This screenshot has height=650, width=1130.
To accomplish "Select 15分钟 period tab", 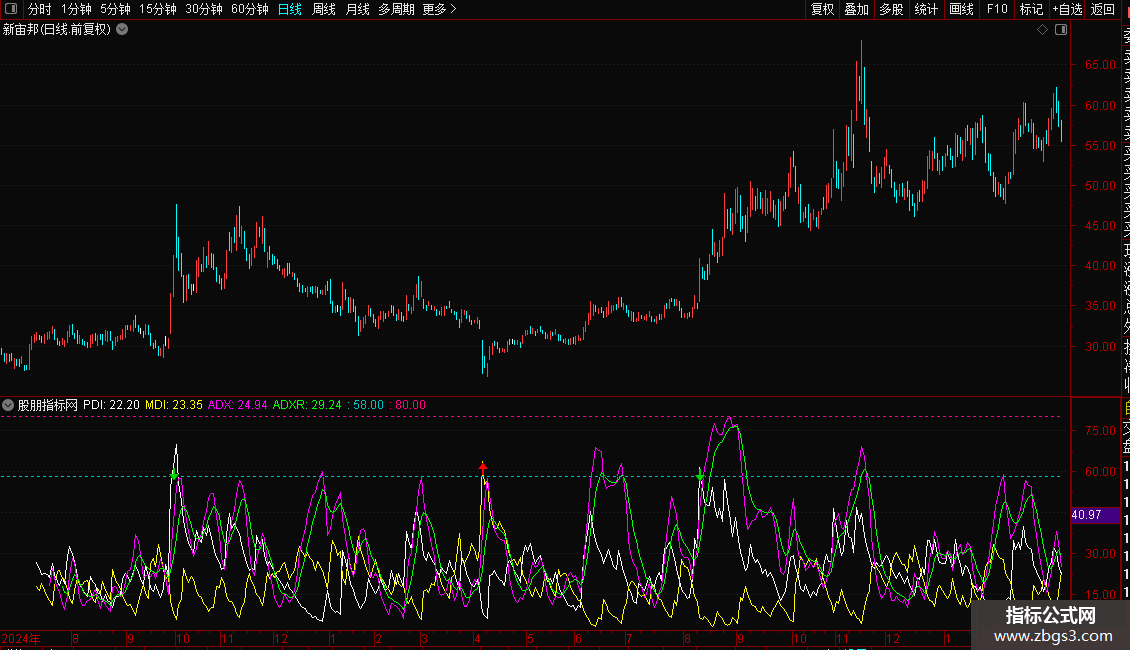I will pos(158,9).
